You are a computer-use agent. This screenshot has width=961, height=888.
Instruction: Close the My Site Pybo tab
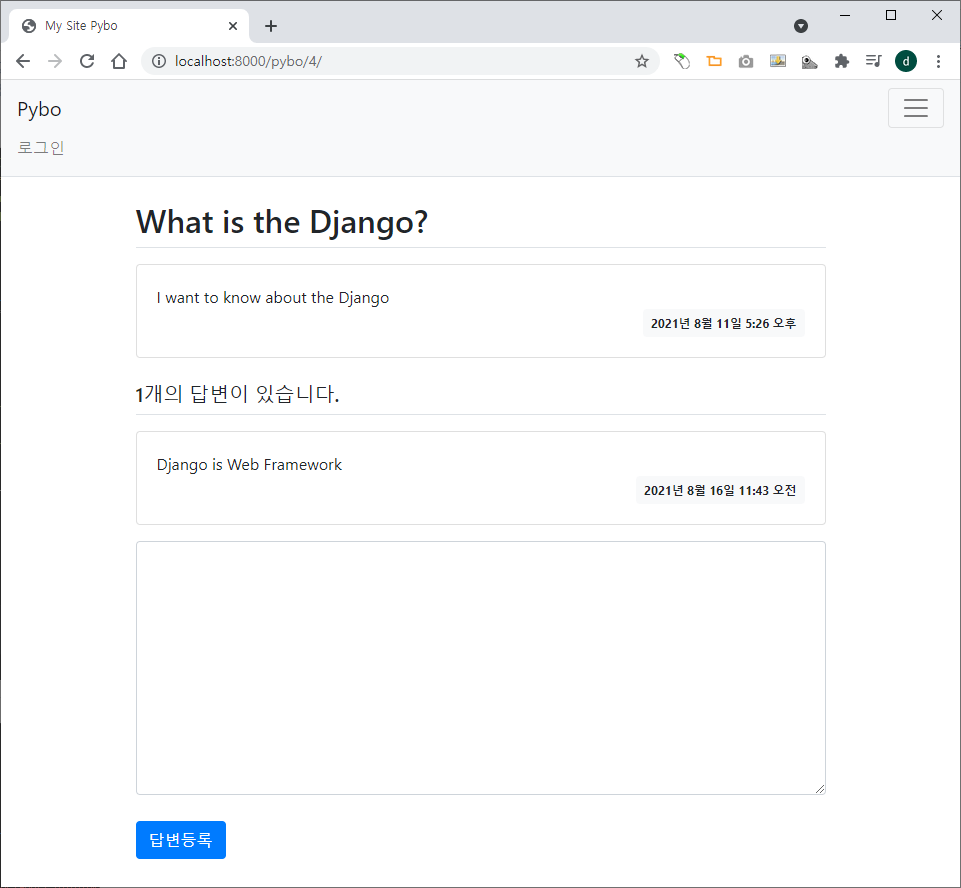[233, 26]
